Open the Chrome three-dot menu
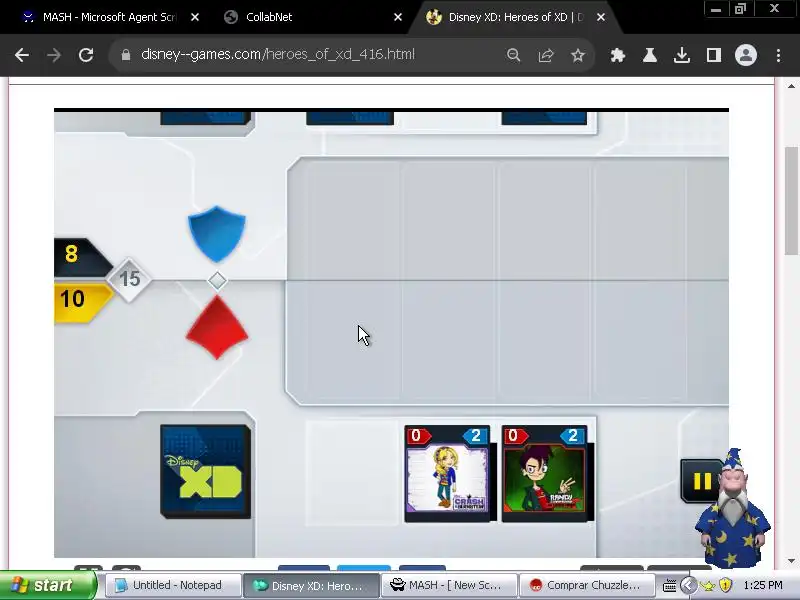The image size is (800, 600). coord(778,55)
